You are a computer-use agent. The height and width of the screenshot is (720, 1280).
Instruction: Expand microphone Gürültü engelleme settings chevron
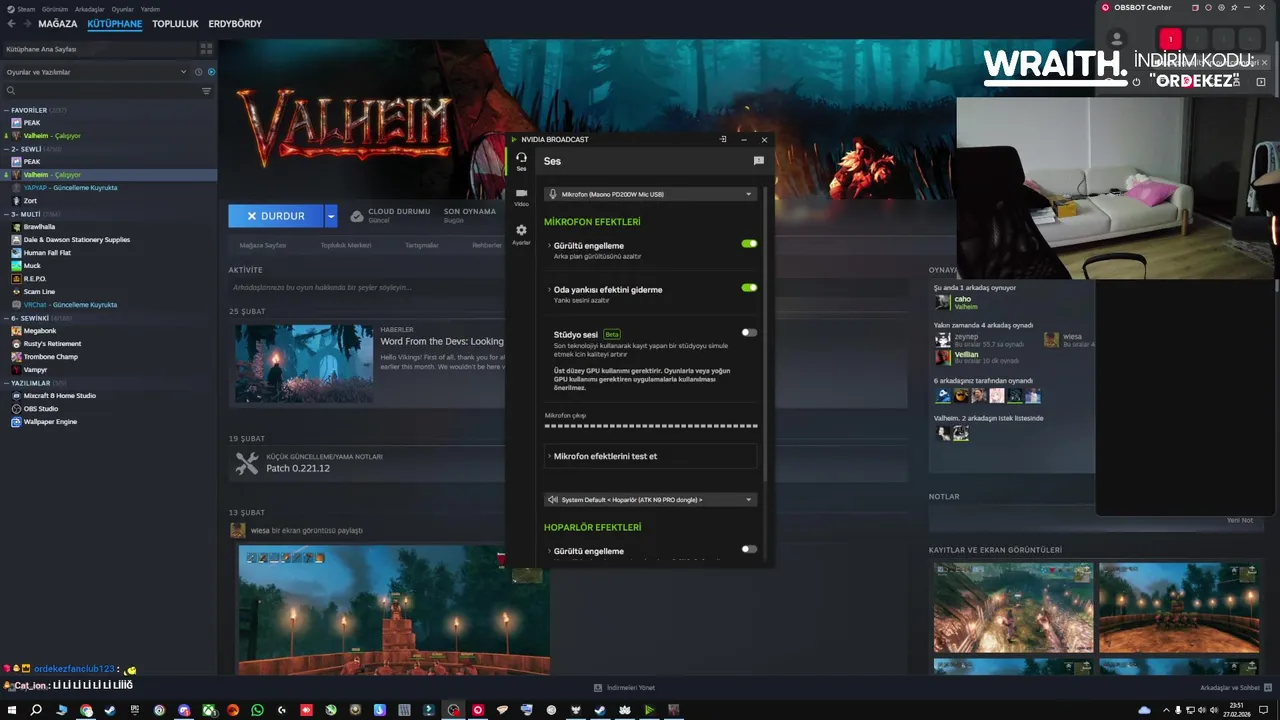coord(549,245)
